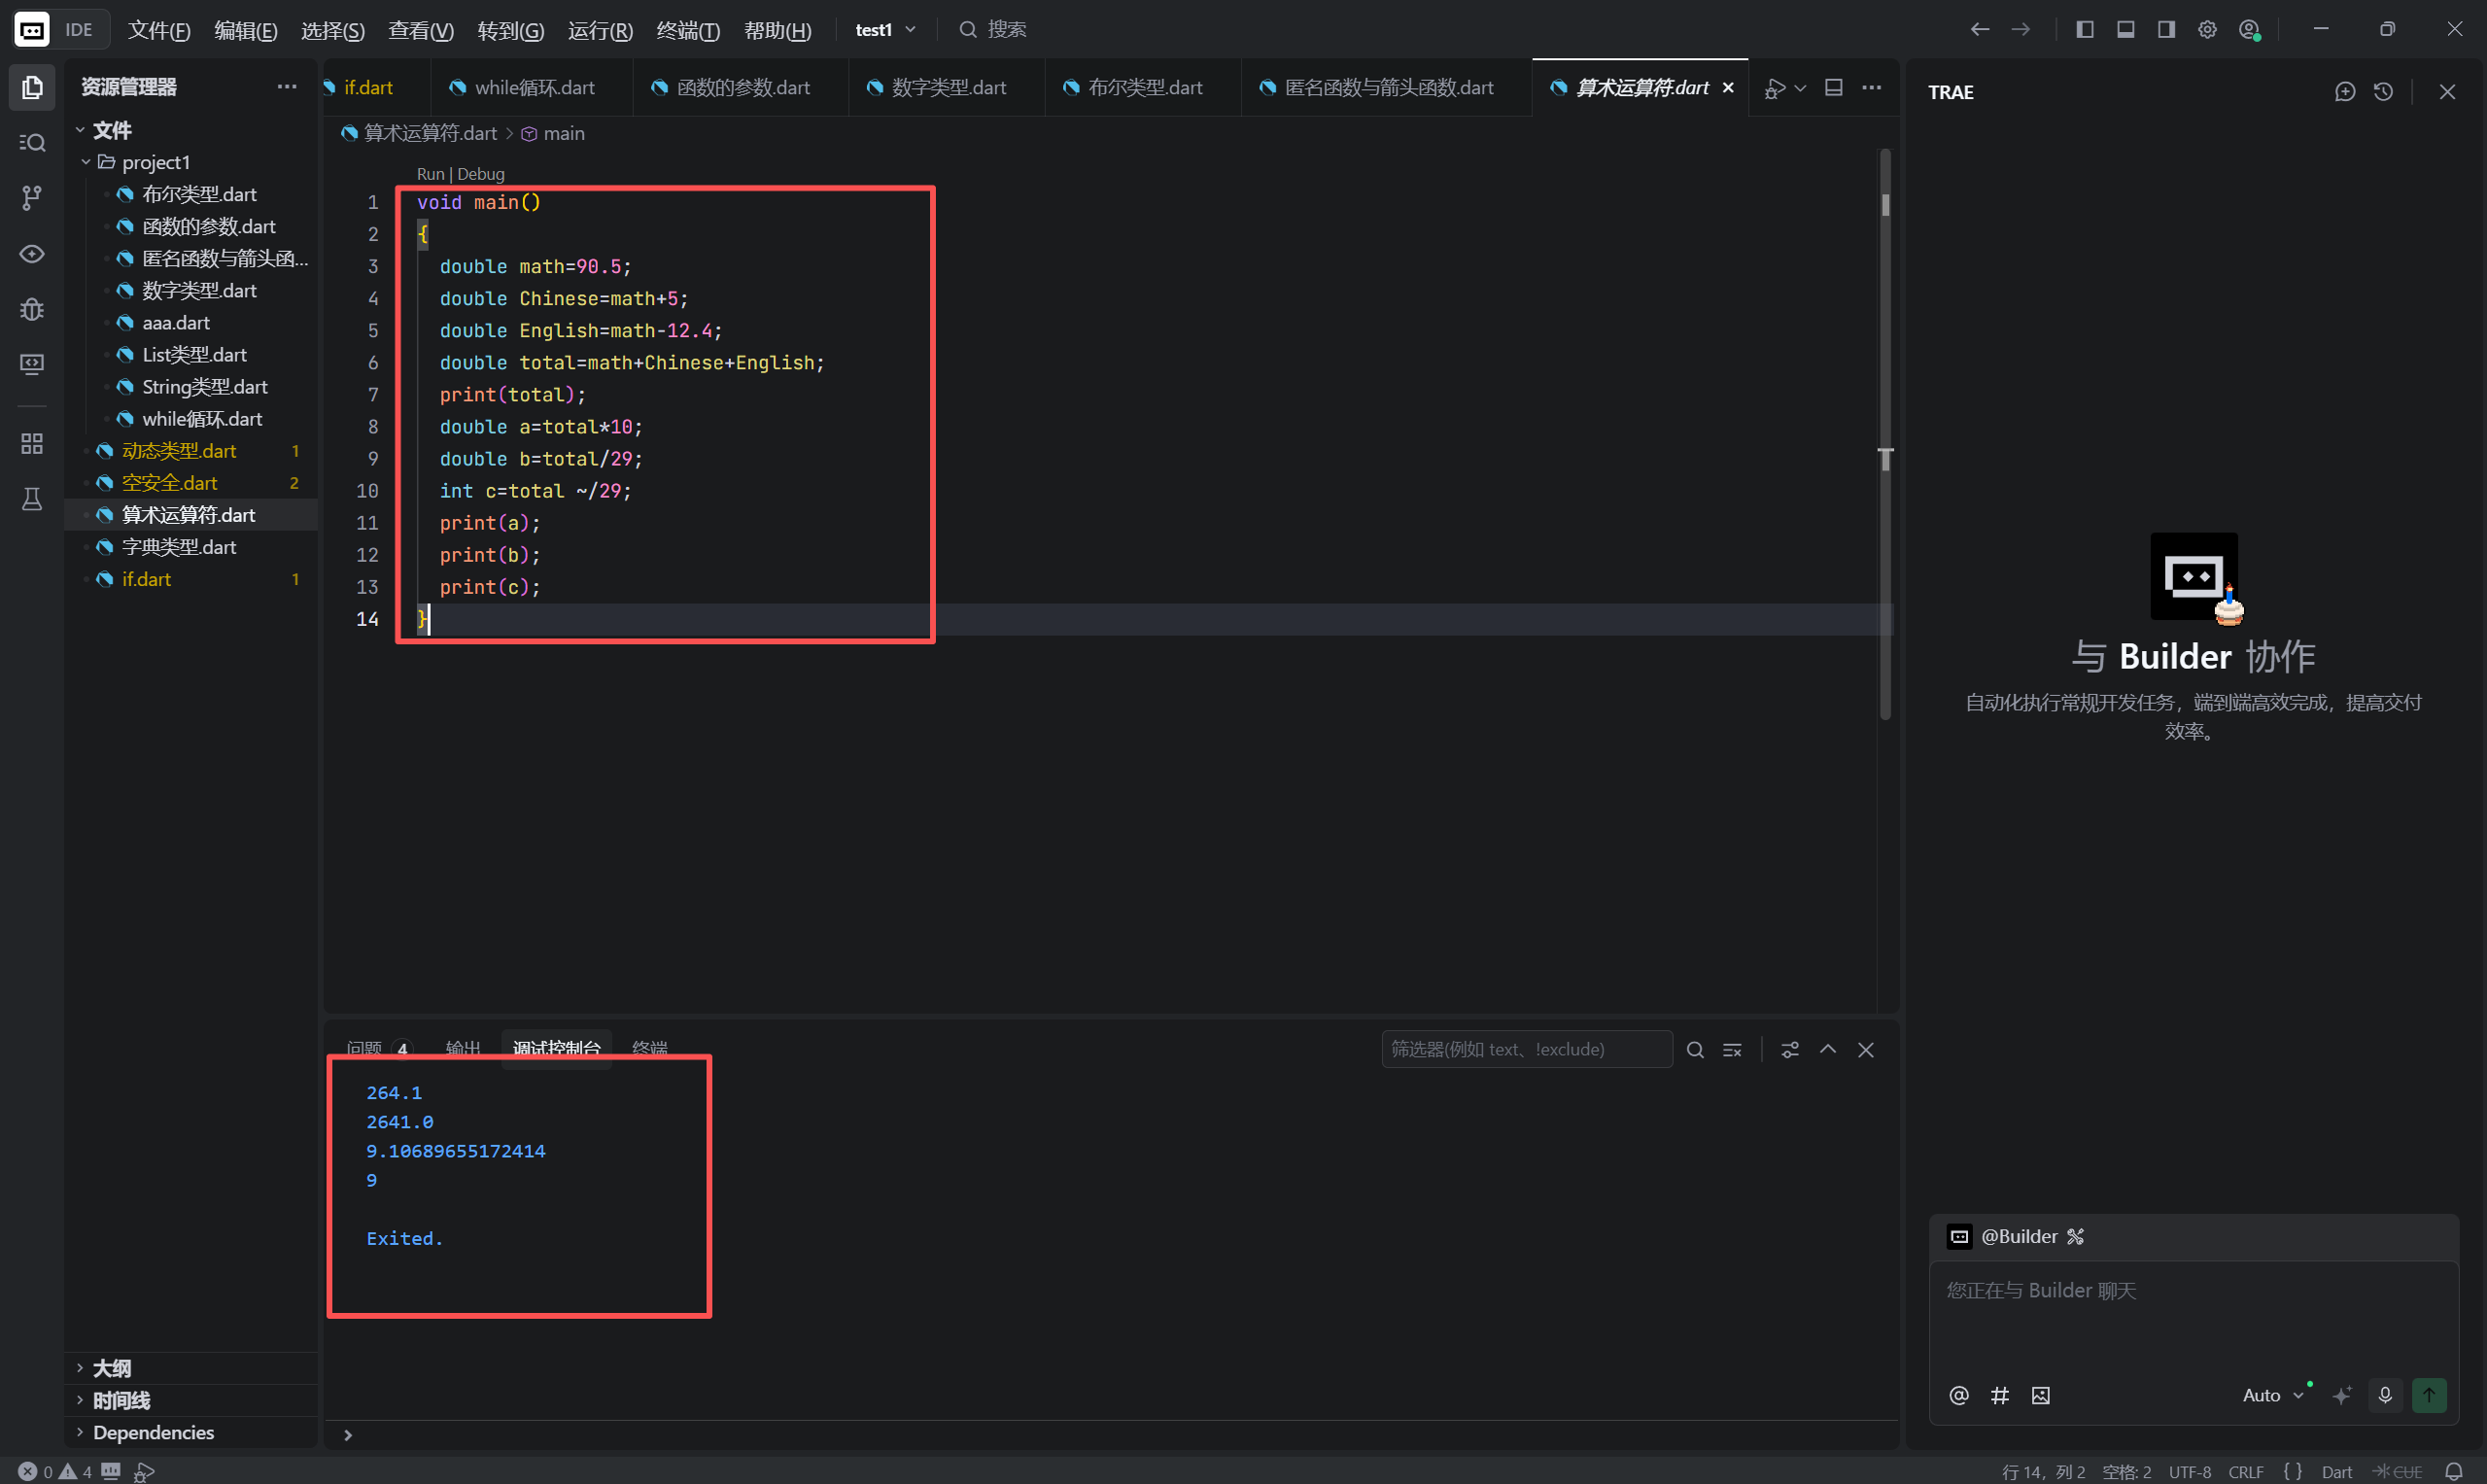Expand the 大纲 outline section
The width and height of the screenshot is (2487, 1484).
111,1368
